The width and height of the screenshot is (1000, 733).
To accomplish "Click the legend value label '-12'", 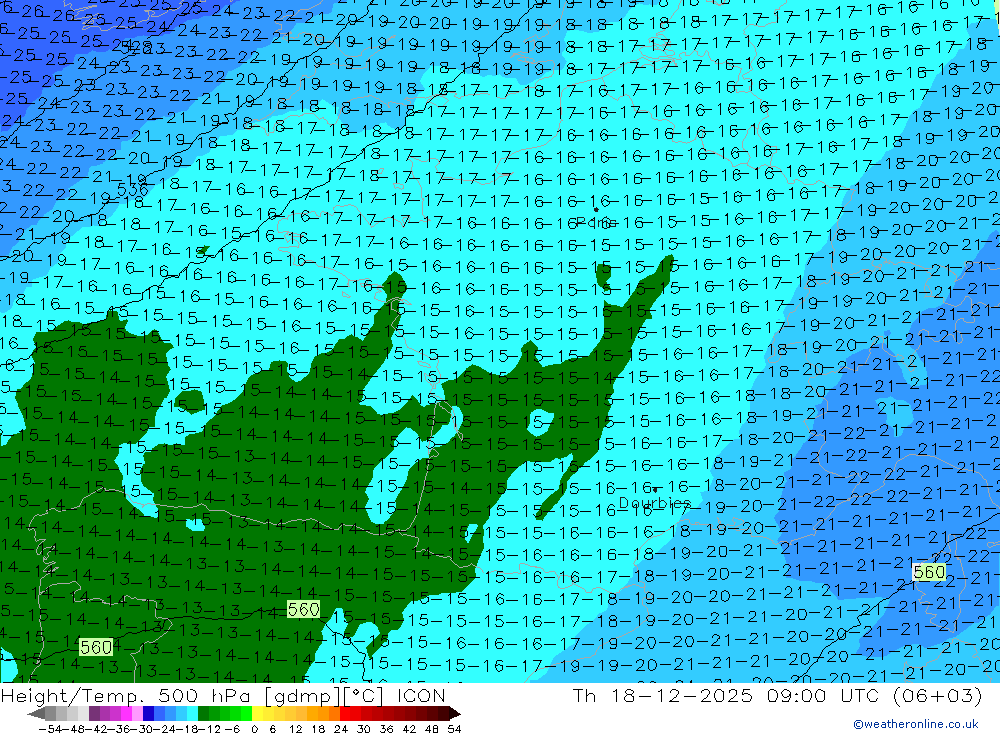I will point(207,729).
